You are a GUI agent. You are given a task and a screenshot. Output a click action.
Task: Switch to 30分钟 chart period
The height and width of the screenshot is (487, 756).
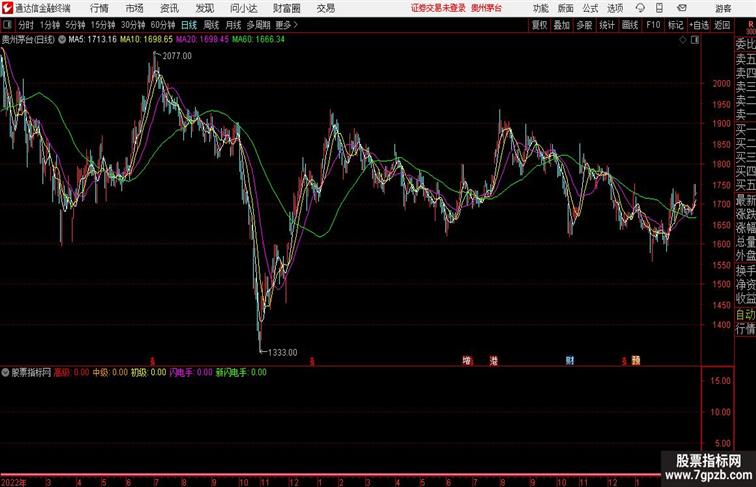pos(133,25)
